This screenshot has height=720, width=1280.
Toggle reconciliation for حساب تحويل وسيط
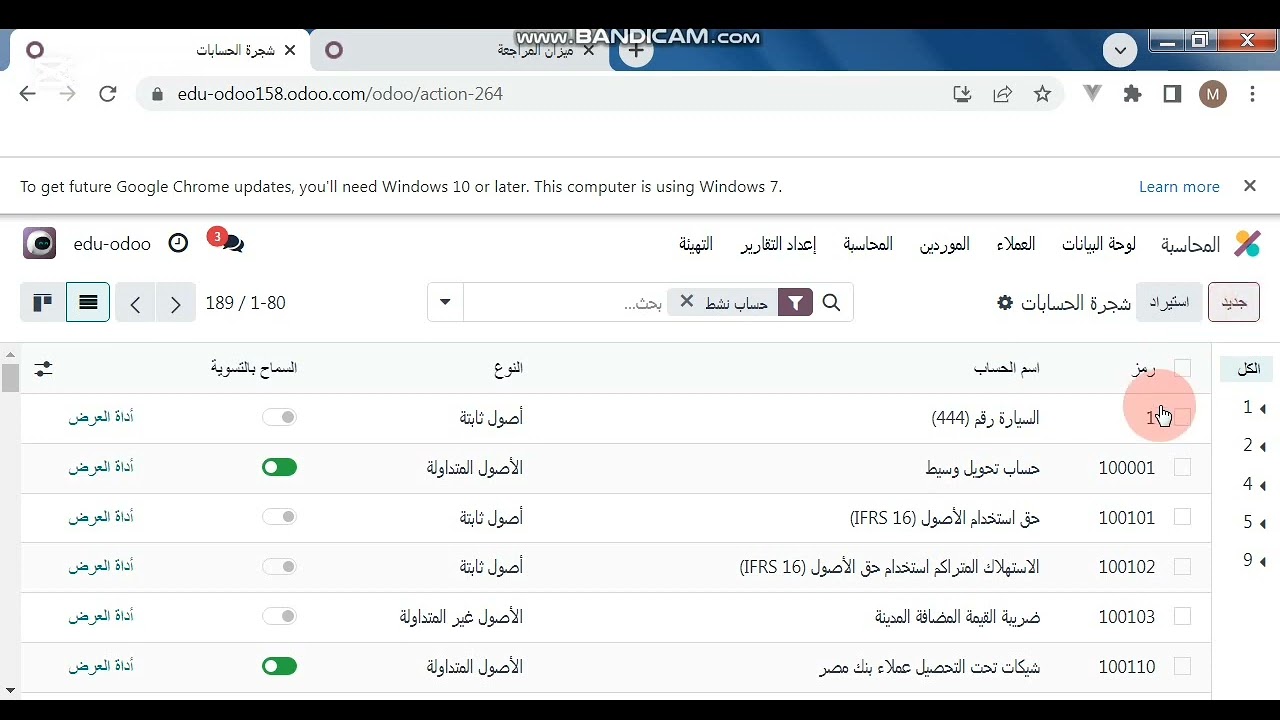280,467
